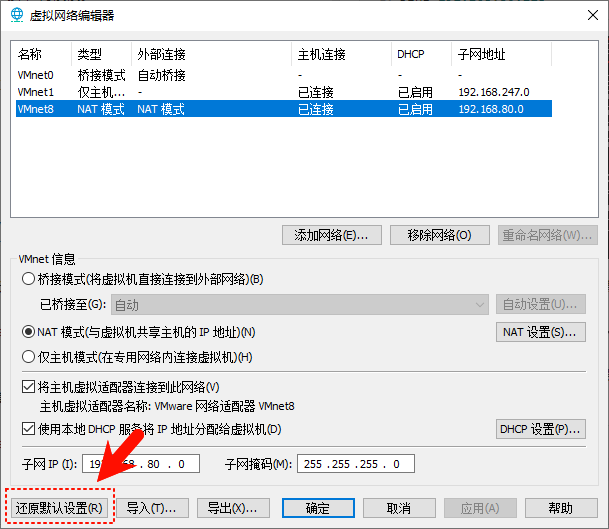Click the 子网地址 column header
This screenshot has width=609, height=529.
coord(480,54)
